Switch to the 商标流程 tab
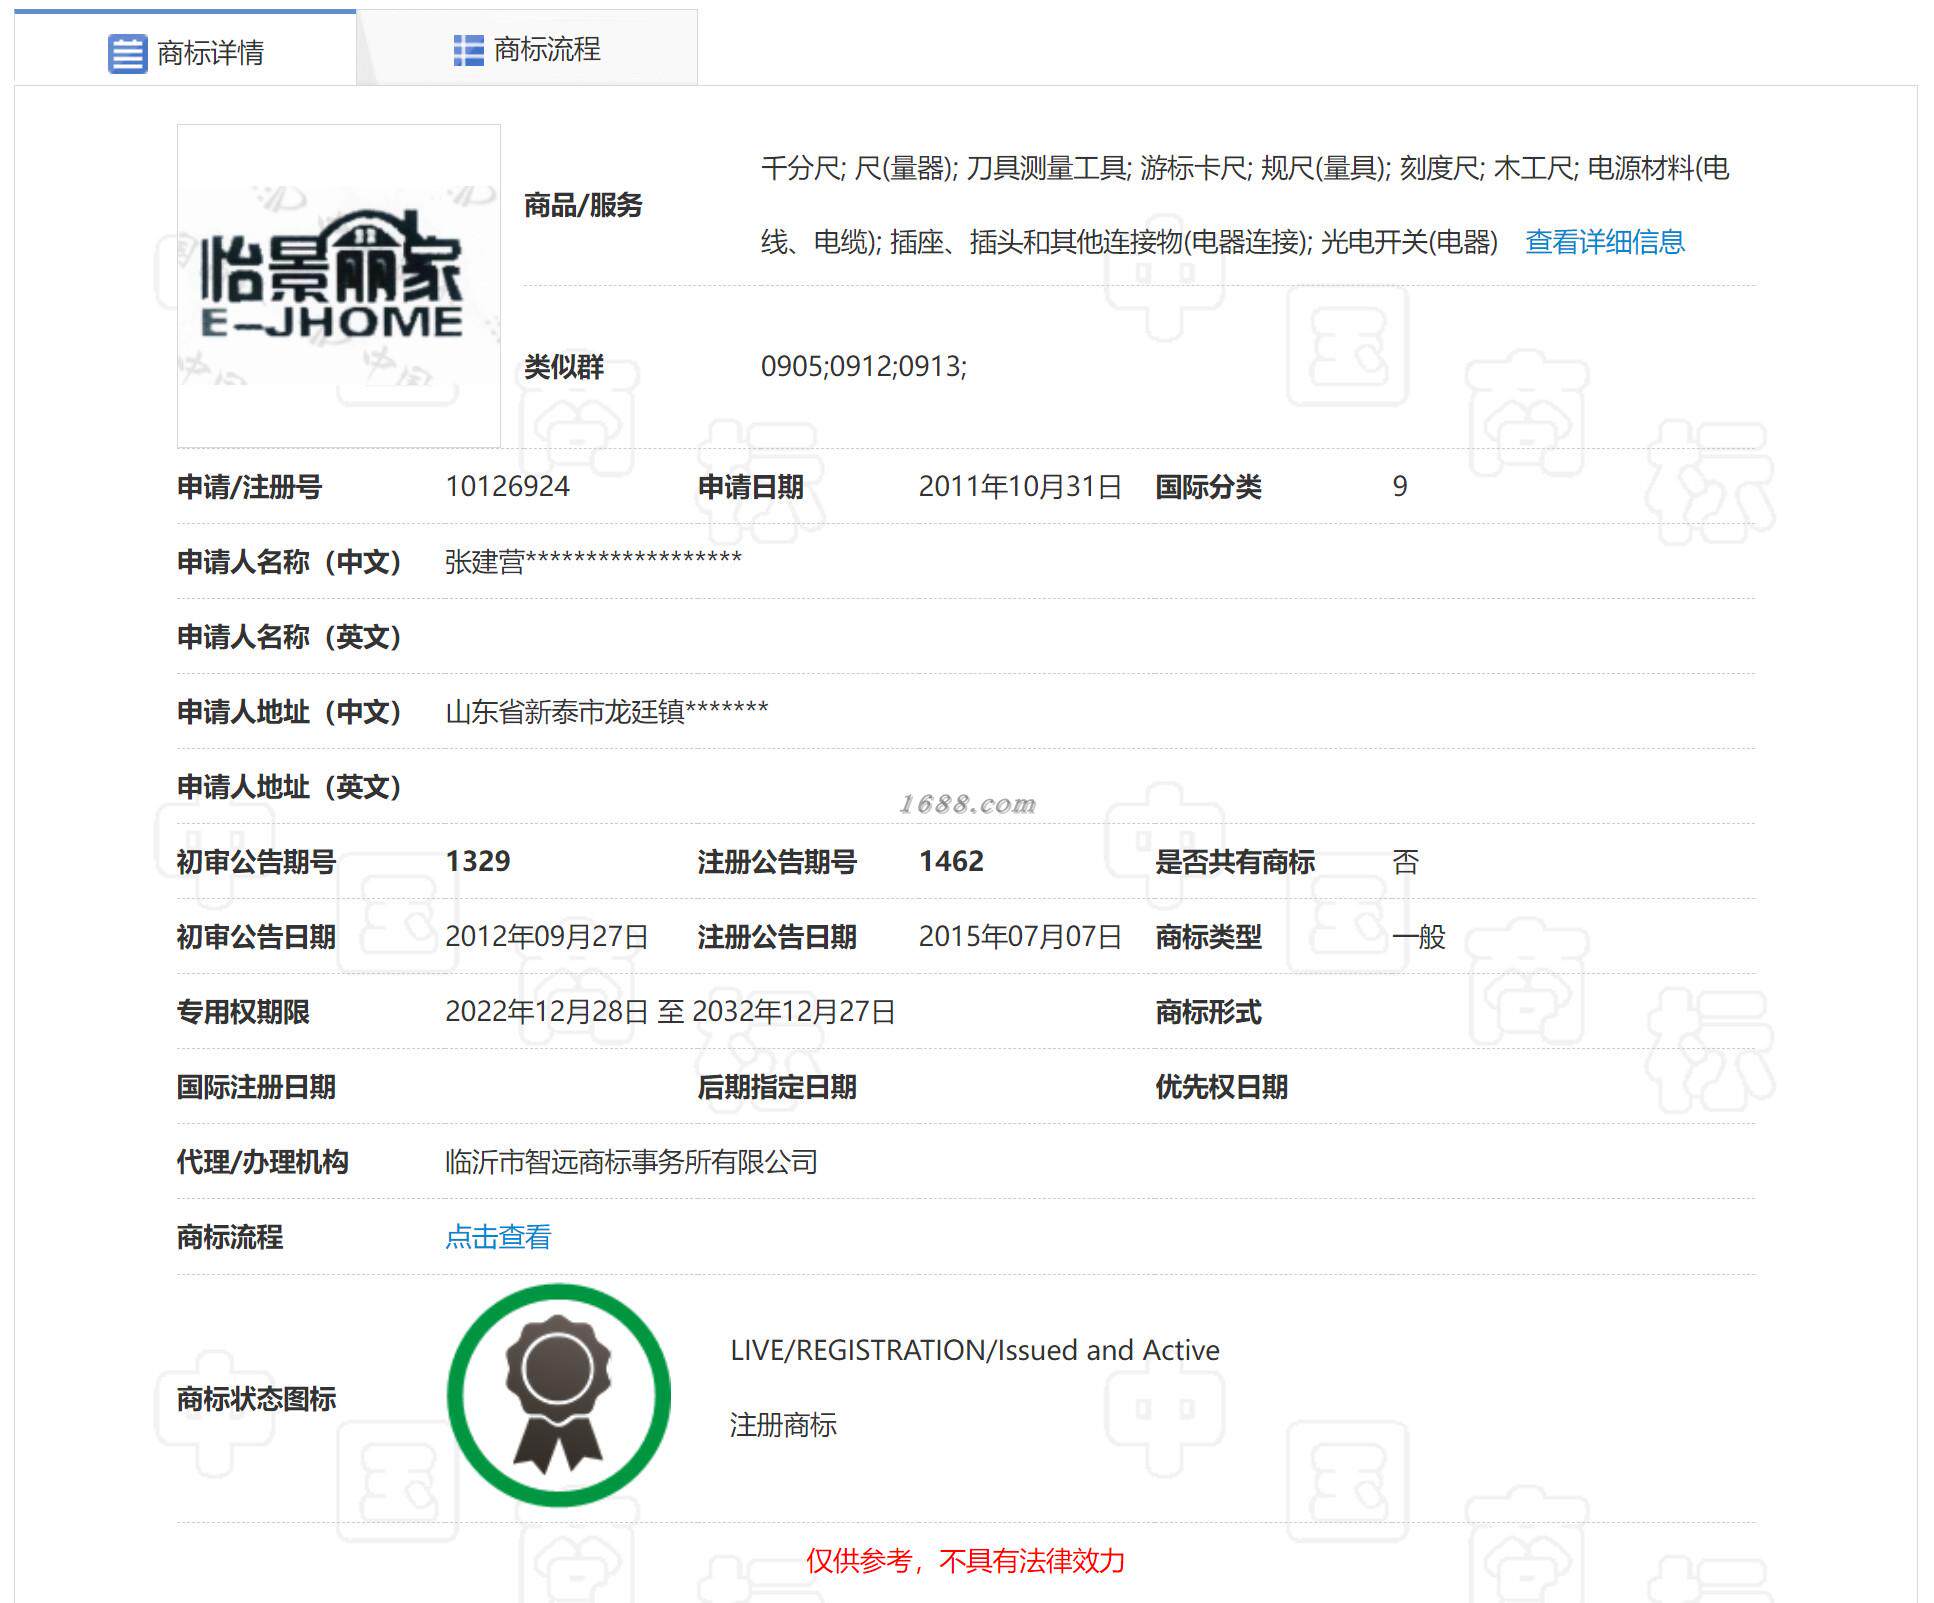The image size is (1934, 1603). (x=546, y=49)
